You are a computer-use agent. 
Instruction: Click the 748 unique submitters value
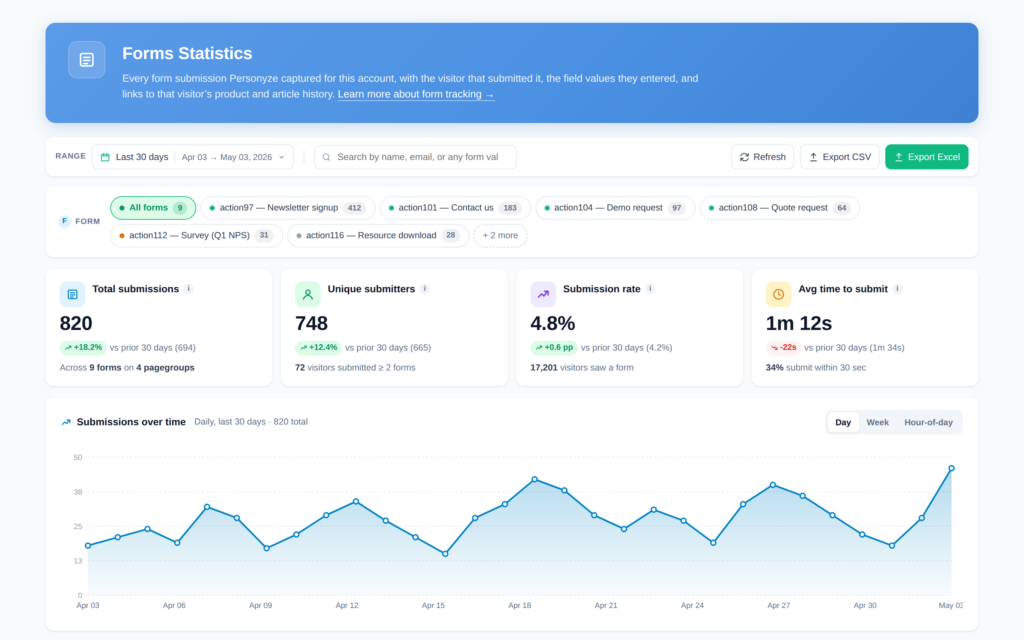(312, 324)
